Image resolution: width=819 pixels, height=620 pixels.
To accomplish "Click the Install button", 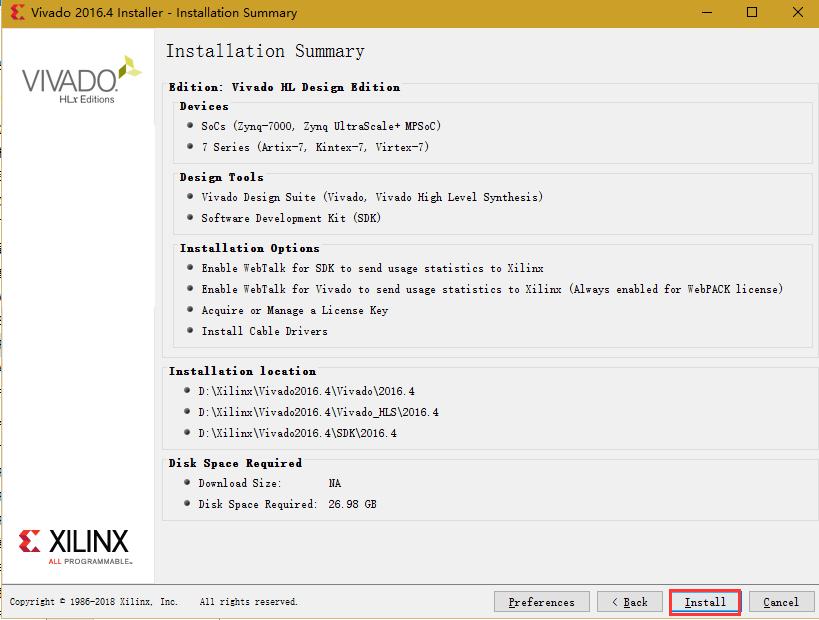I will pyautogui.click(x=705, y=602).
